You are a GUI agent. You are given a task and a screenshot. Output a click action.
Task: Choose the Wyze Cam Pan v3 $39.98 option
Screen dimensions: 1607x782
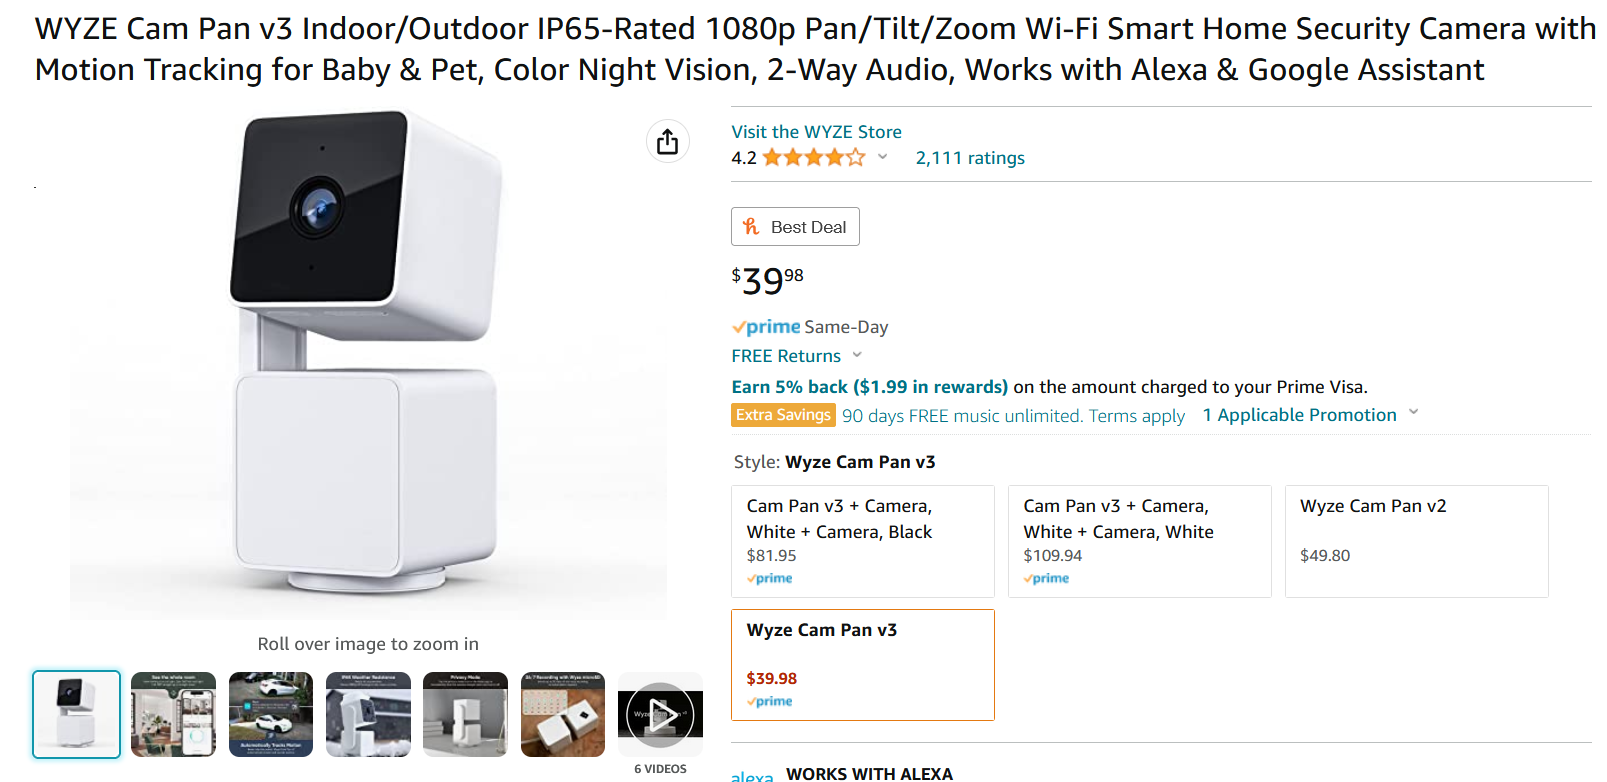coord(863,665)
